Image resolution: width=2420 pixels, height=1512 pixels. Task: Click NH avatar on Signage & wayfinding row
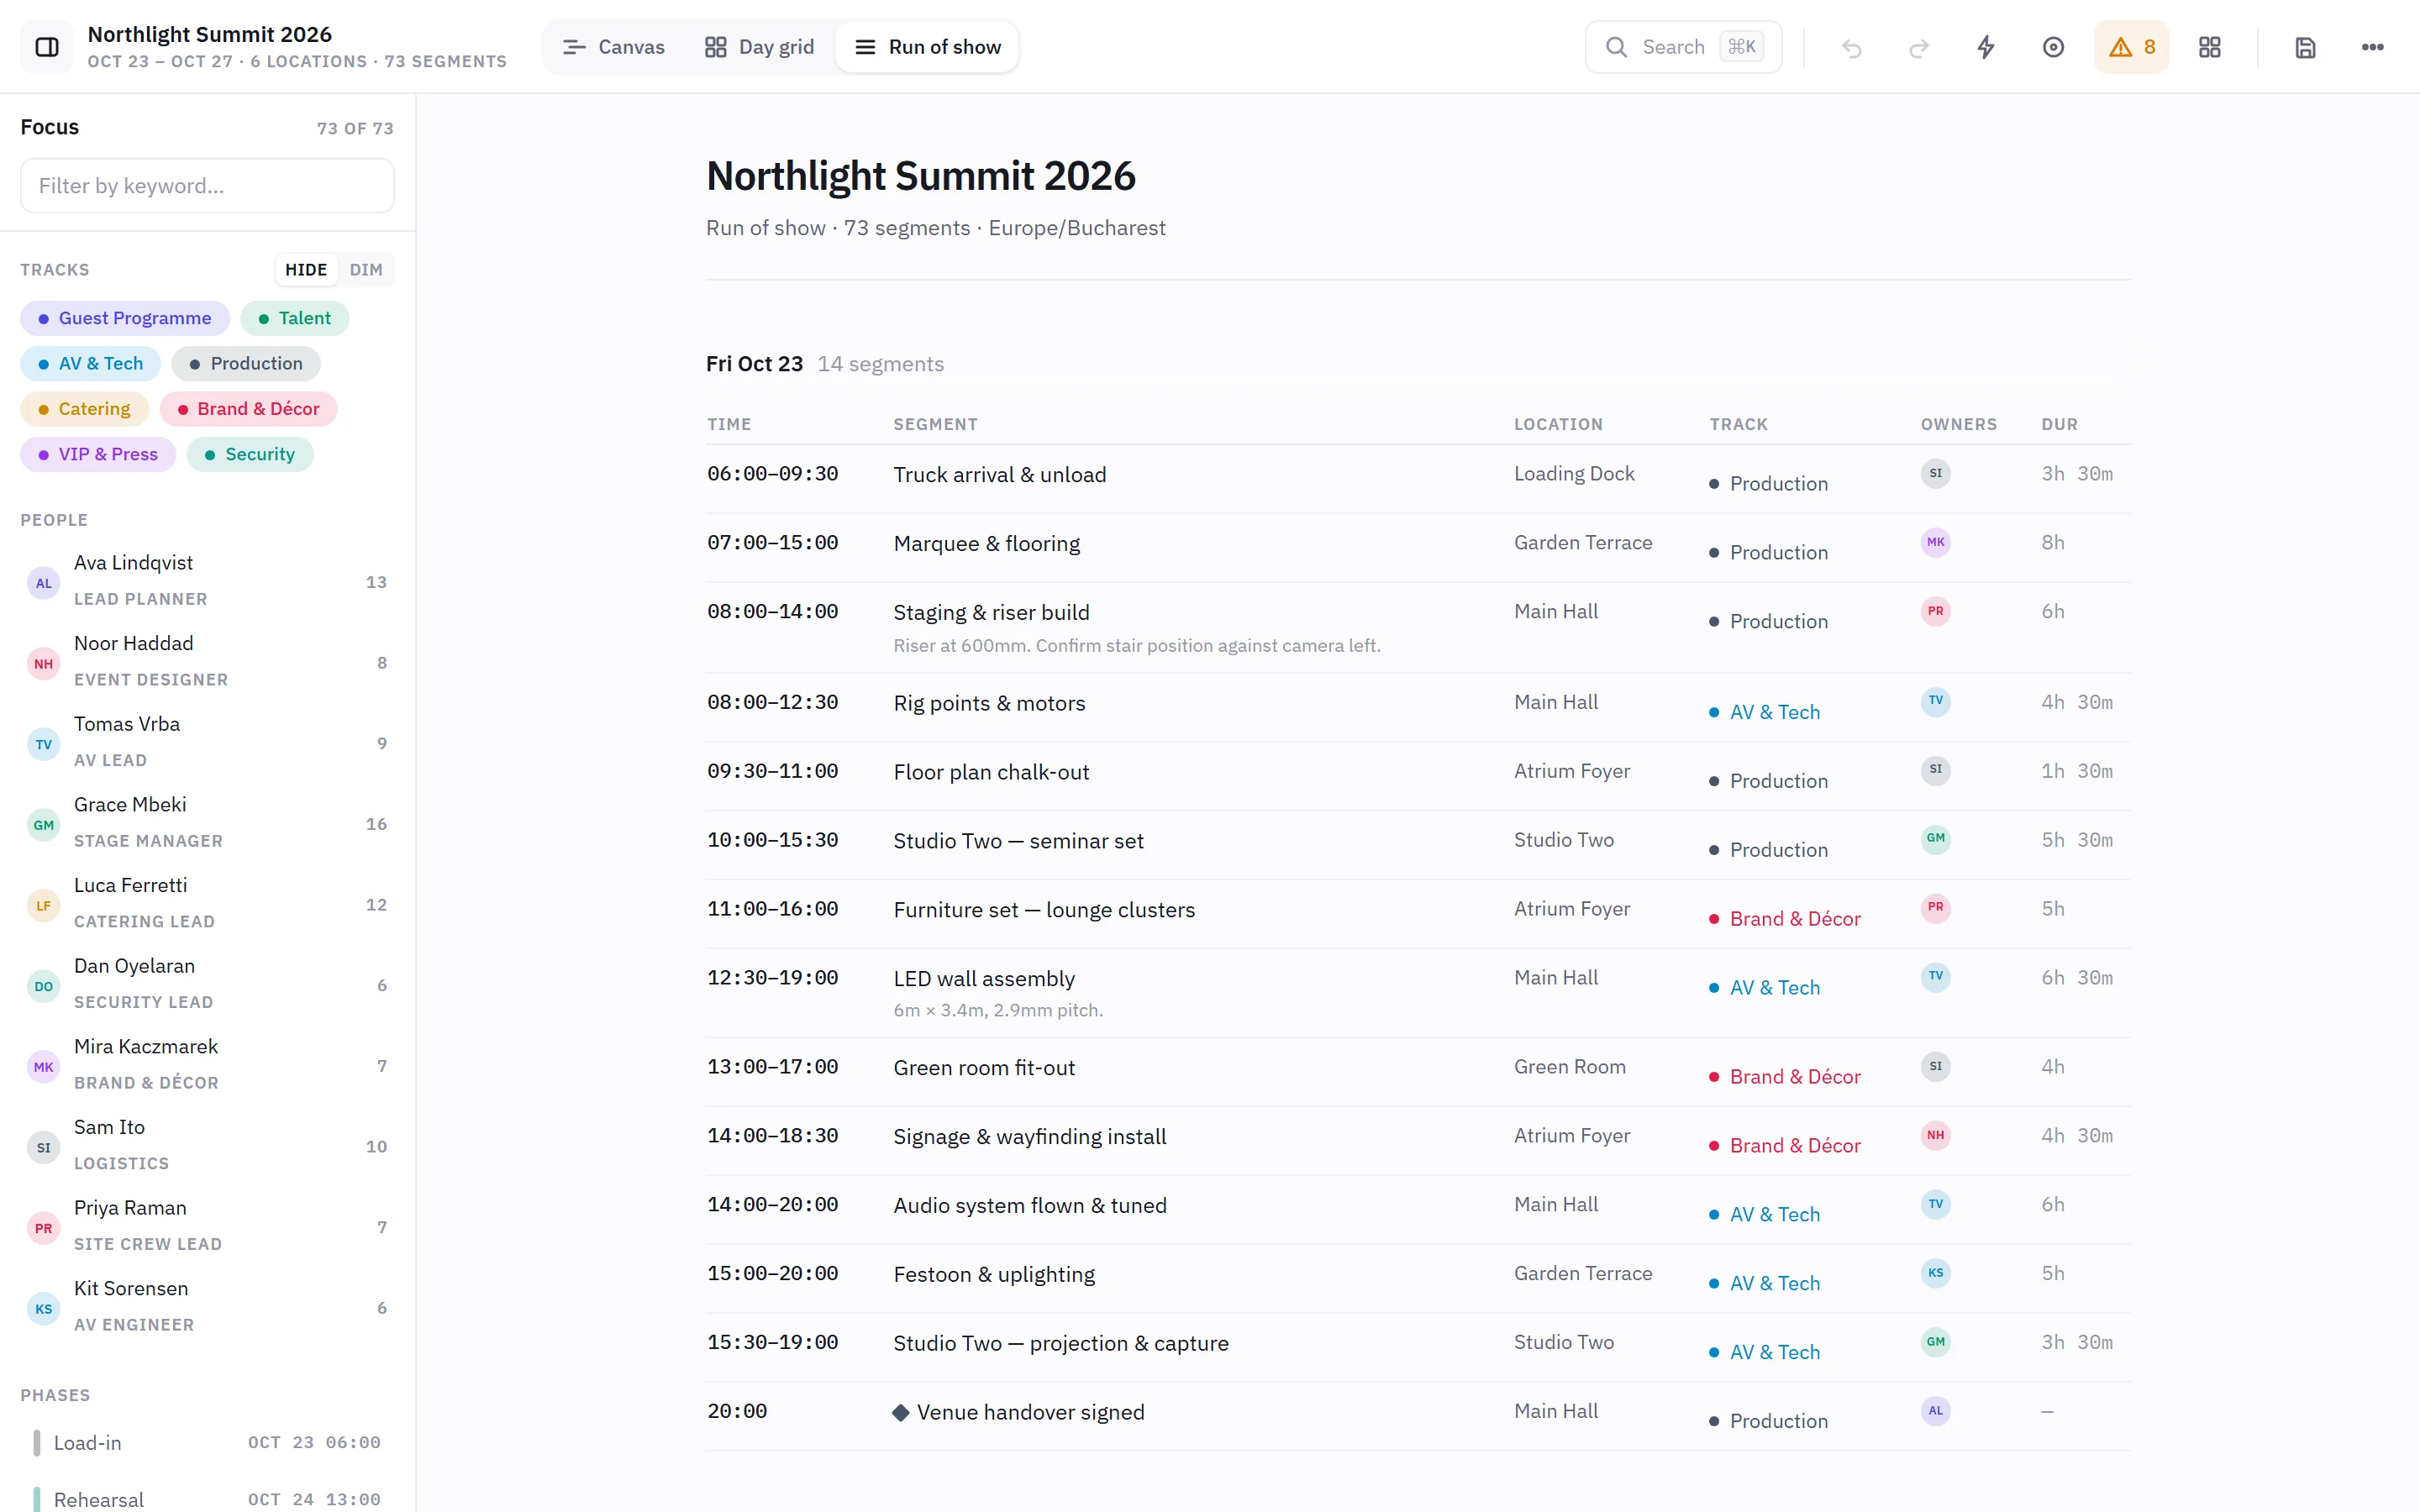pyautogui.click(x=1936, y=1135)
